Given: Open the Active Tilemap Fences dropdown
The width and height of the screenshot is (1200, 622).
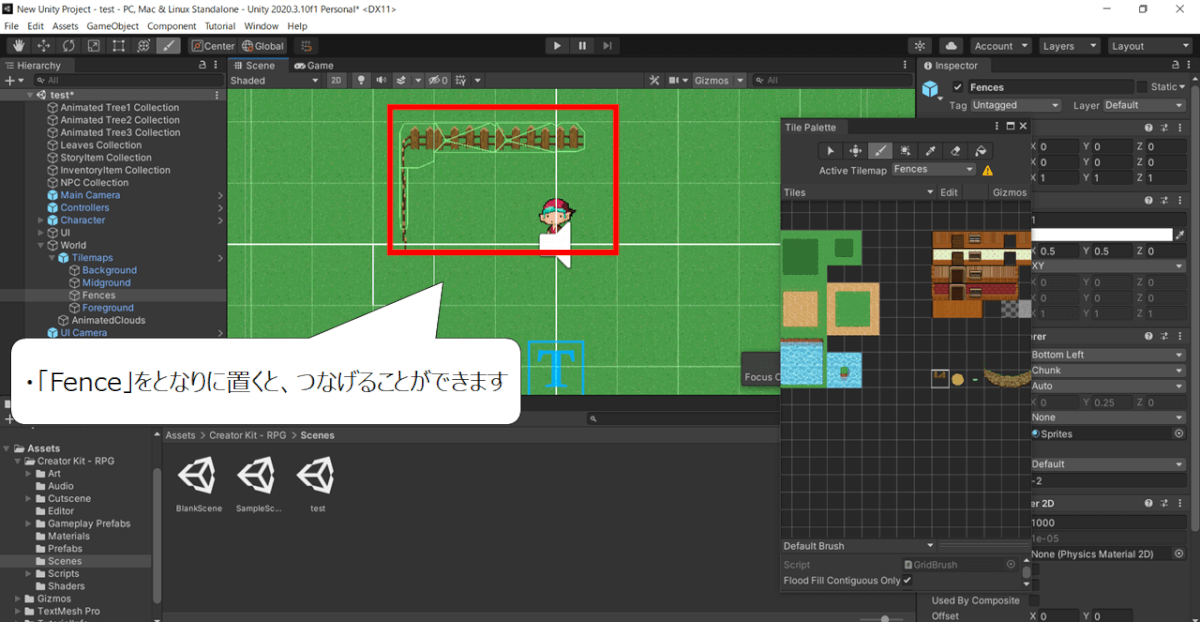Looking at the screenshot, I should (933, 170).
